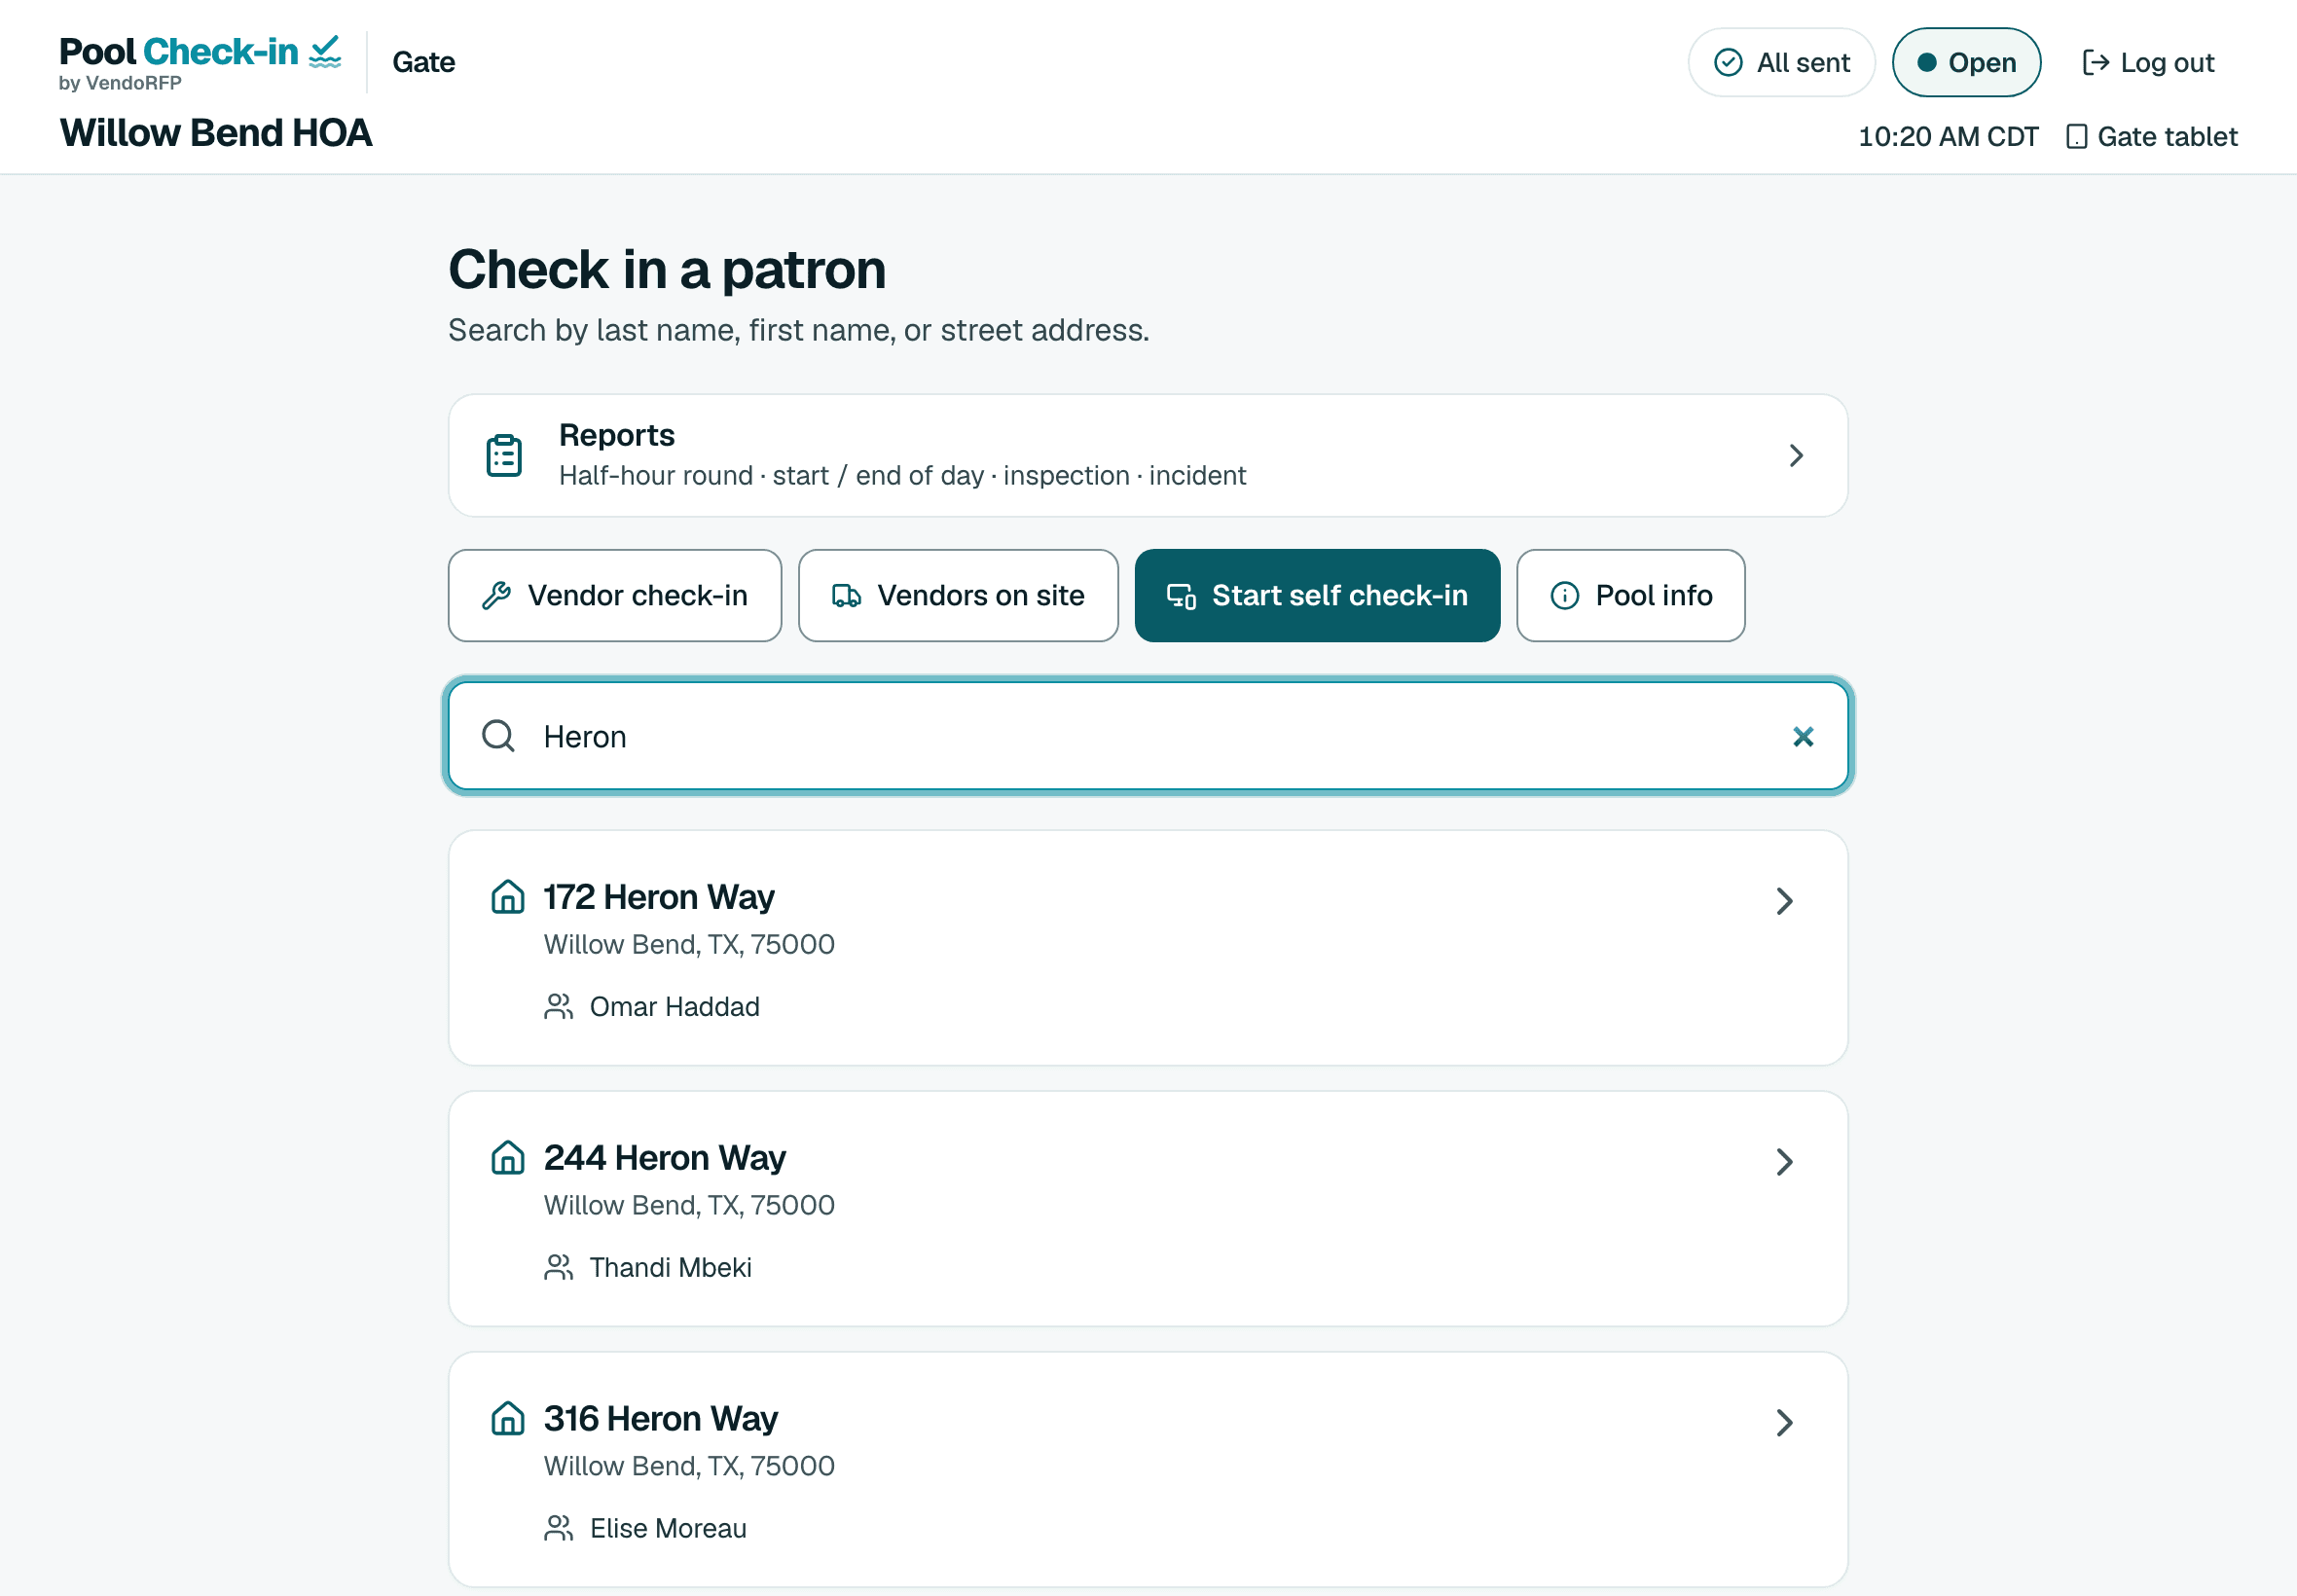The image size is (2297, 1596).
Task: Click the house icon for 316 Heron Way
Action: click(508, 1419)
